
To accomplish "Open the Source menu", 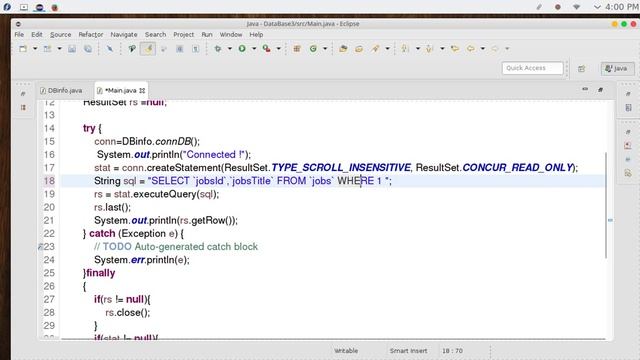I will pos(60,35).
